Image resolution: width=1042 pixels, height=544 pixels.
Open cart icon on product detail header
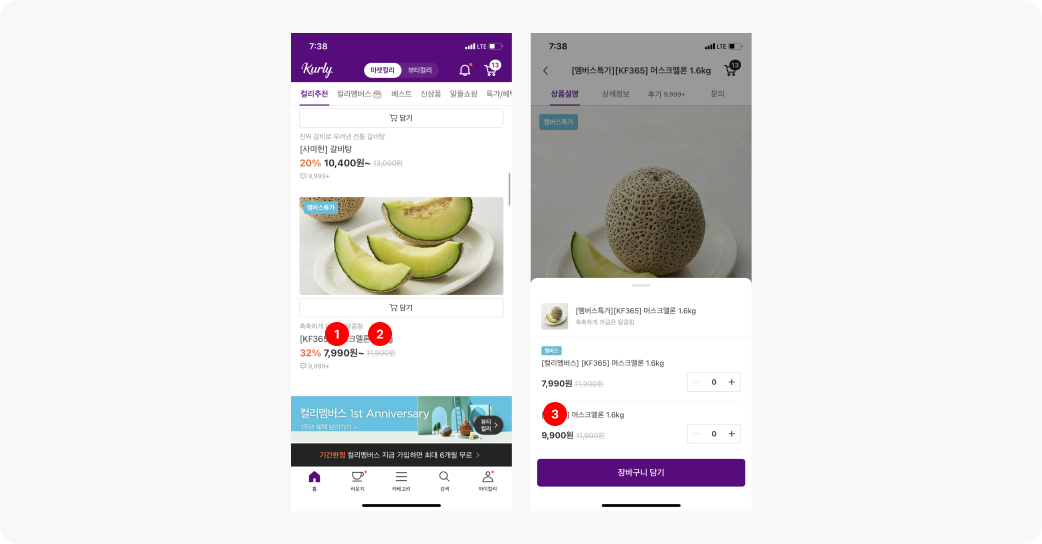point(732,69)
